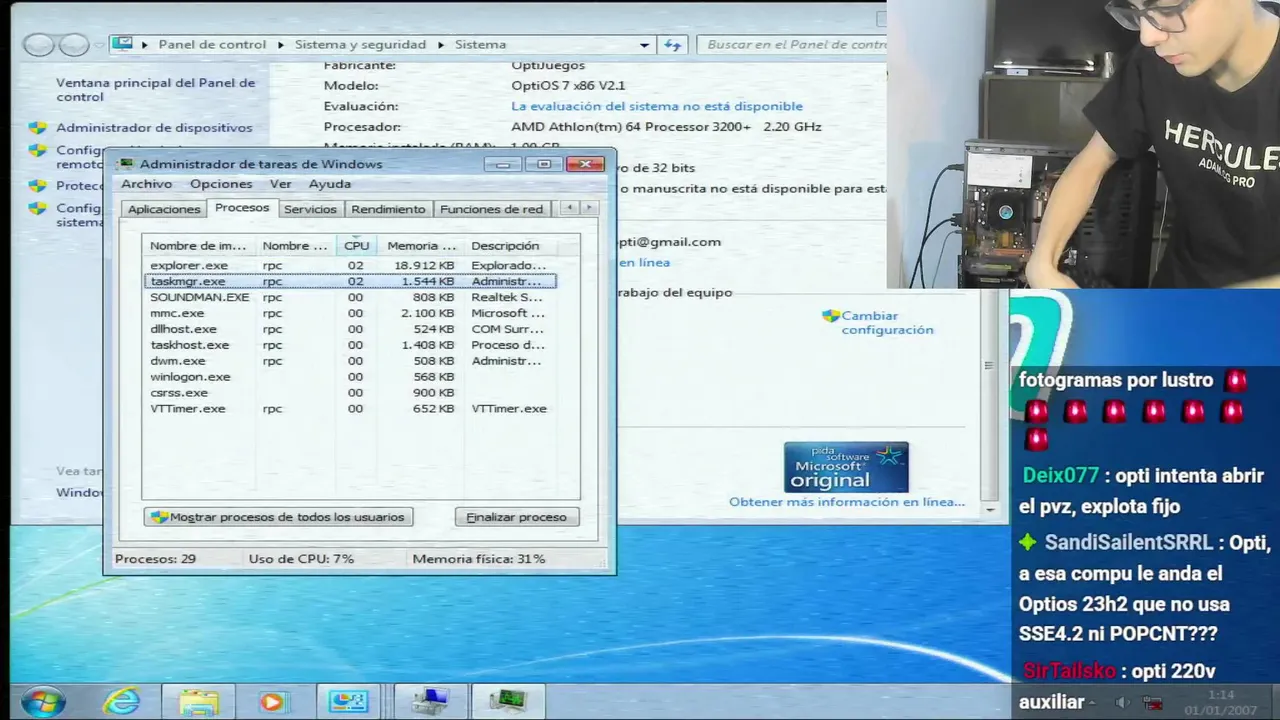The width and height of the screenshot is (1280, 720).
Task: Click La evaluación del sistema no está disponible
Action: tap(657, 106)
